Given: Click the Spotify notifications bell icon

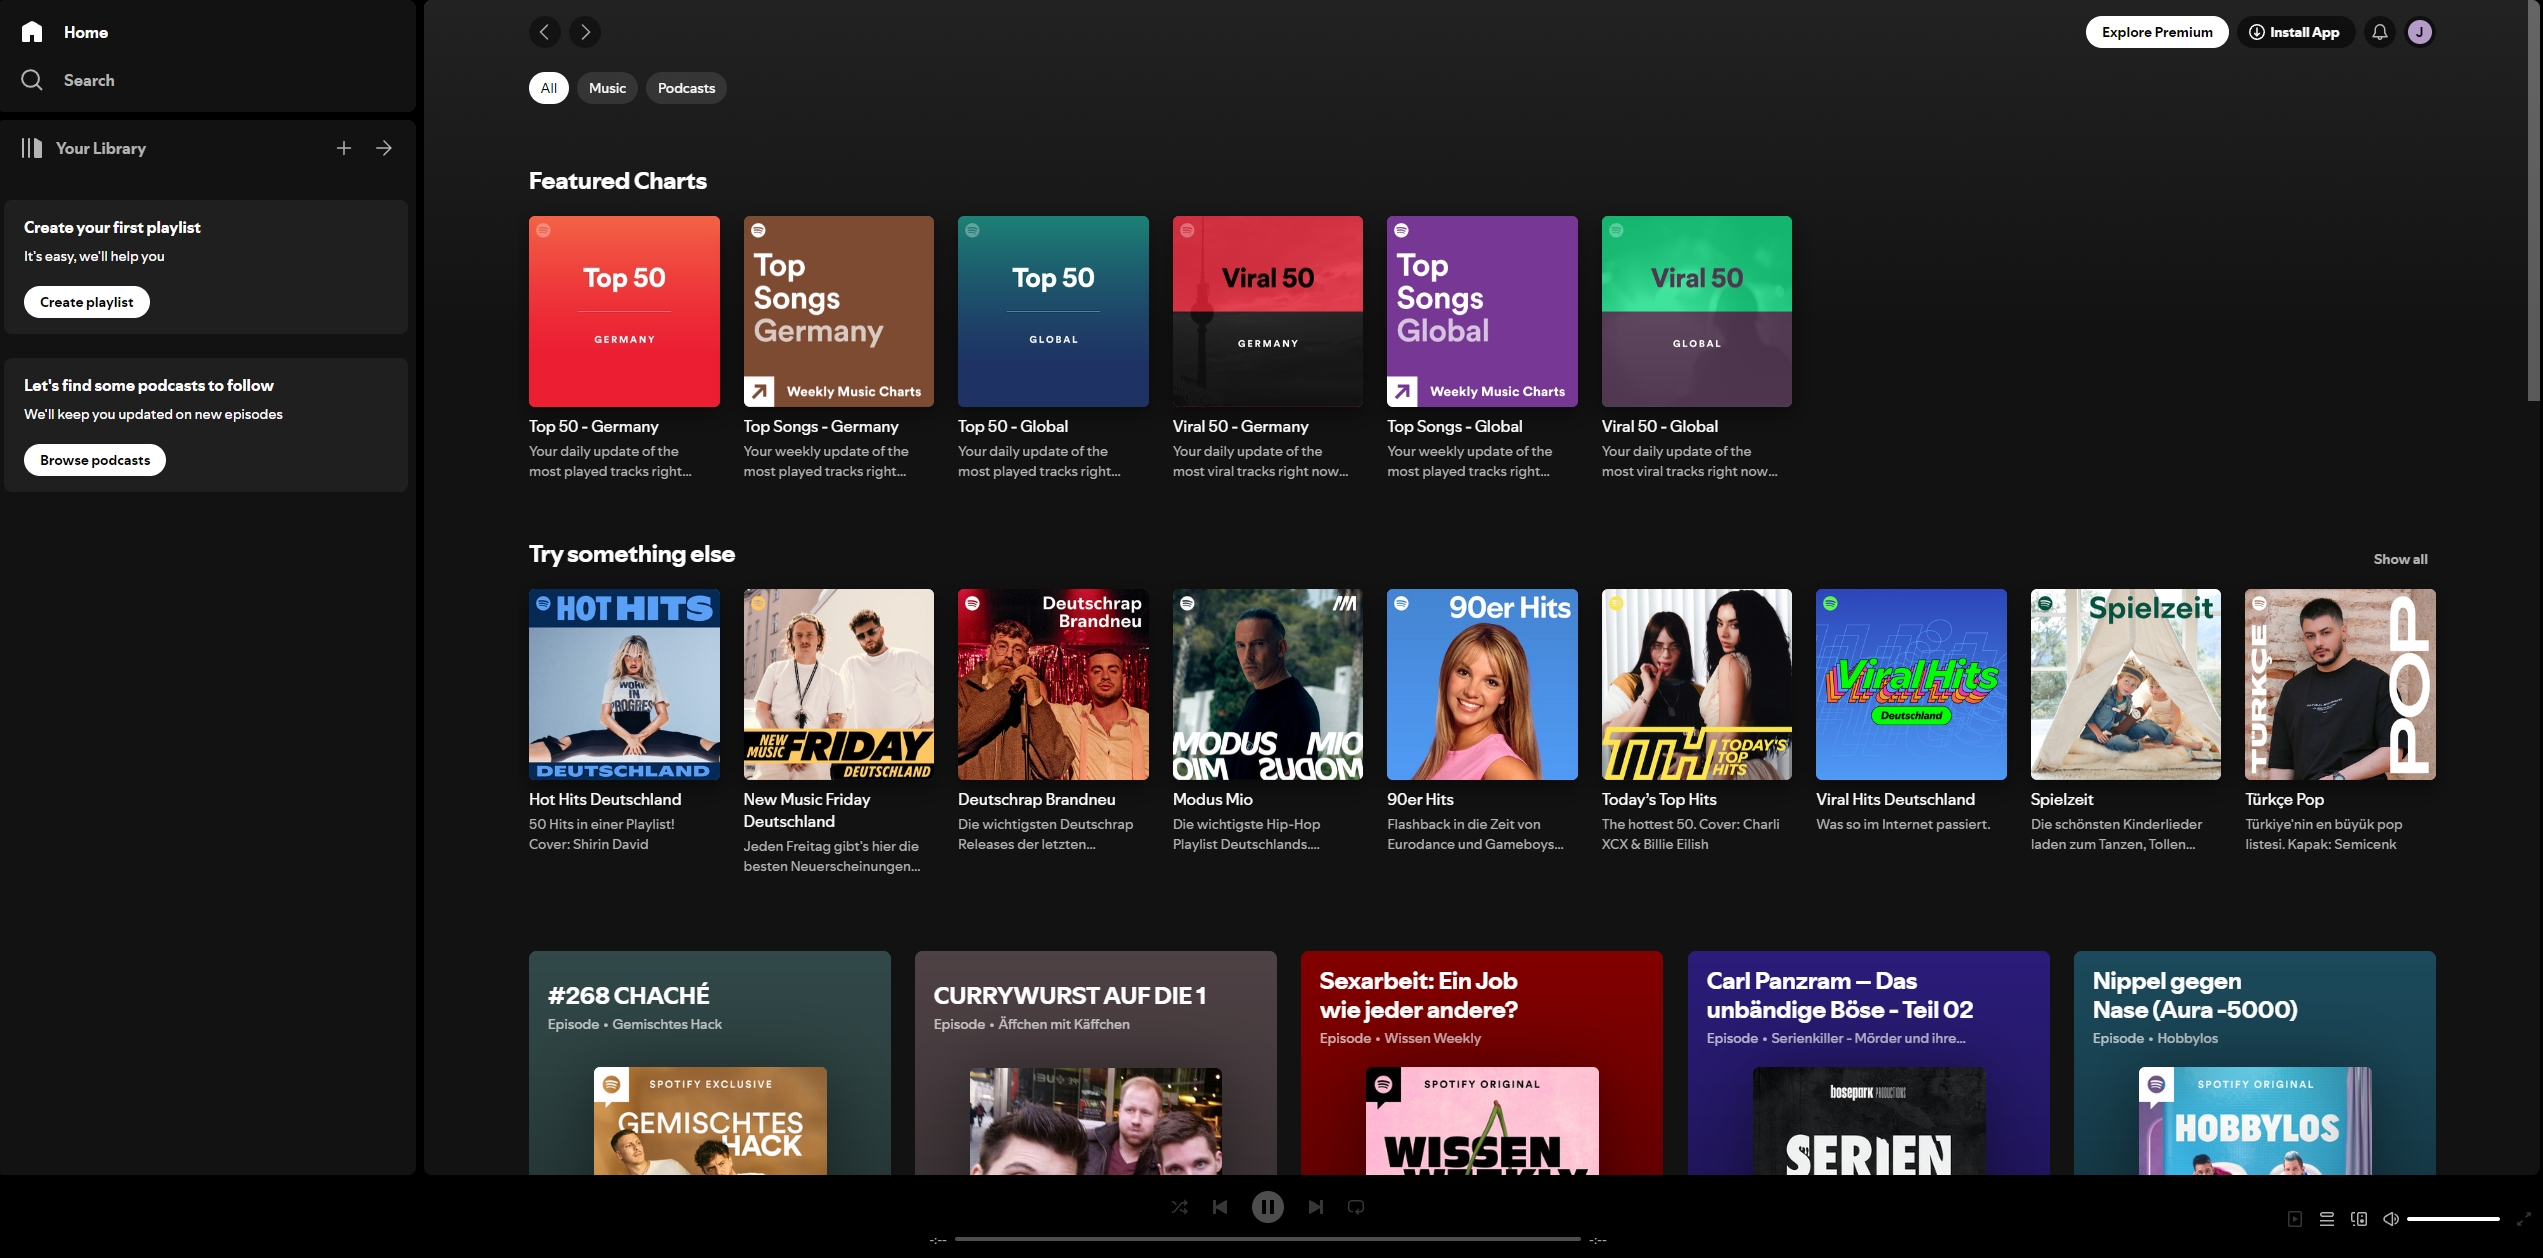Looking at the screenshot, I should pyautogui.click(x=2379, y=31).
